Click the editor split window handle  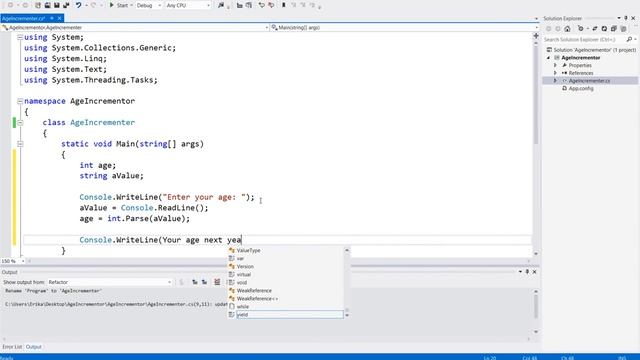point(536,36)
